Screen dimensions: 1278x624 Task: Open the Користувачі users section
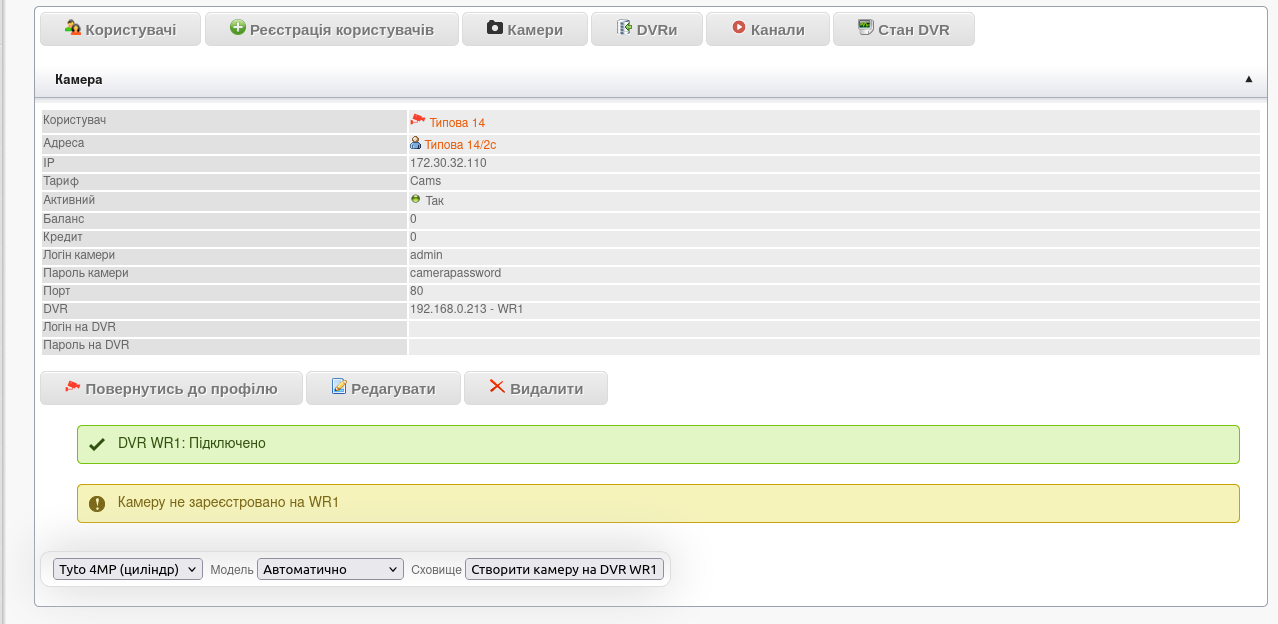[x=120, y=30]
